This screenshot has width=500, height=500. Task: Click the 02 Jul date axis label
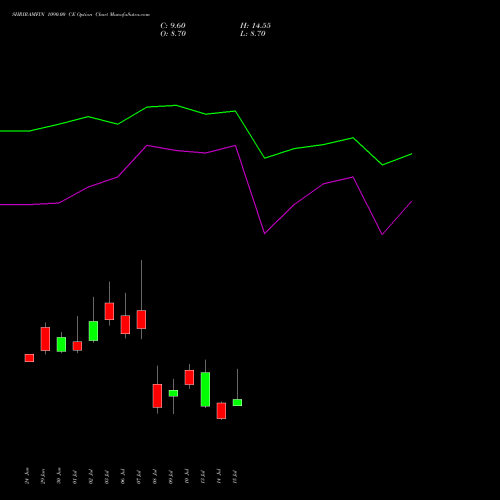click(x=91, y=477)
